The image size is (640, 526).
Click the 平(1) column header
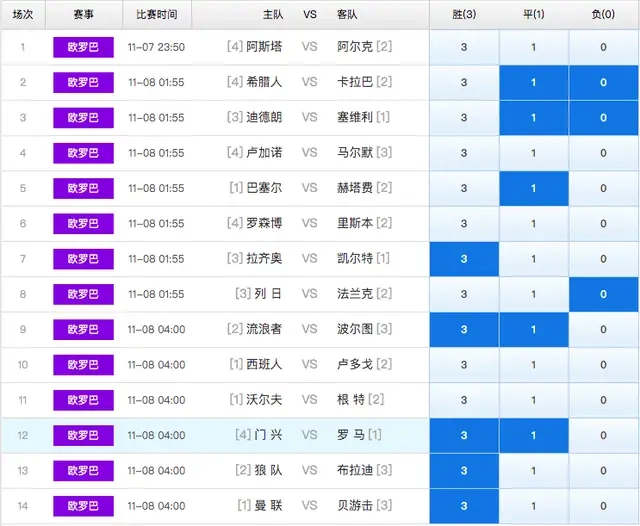(533, 15)
